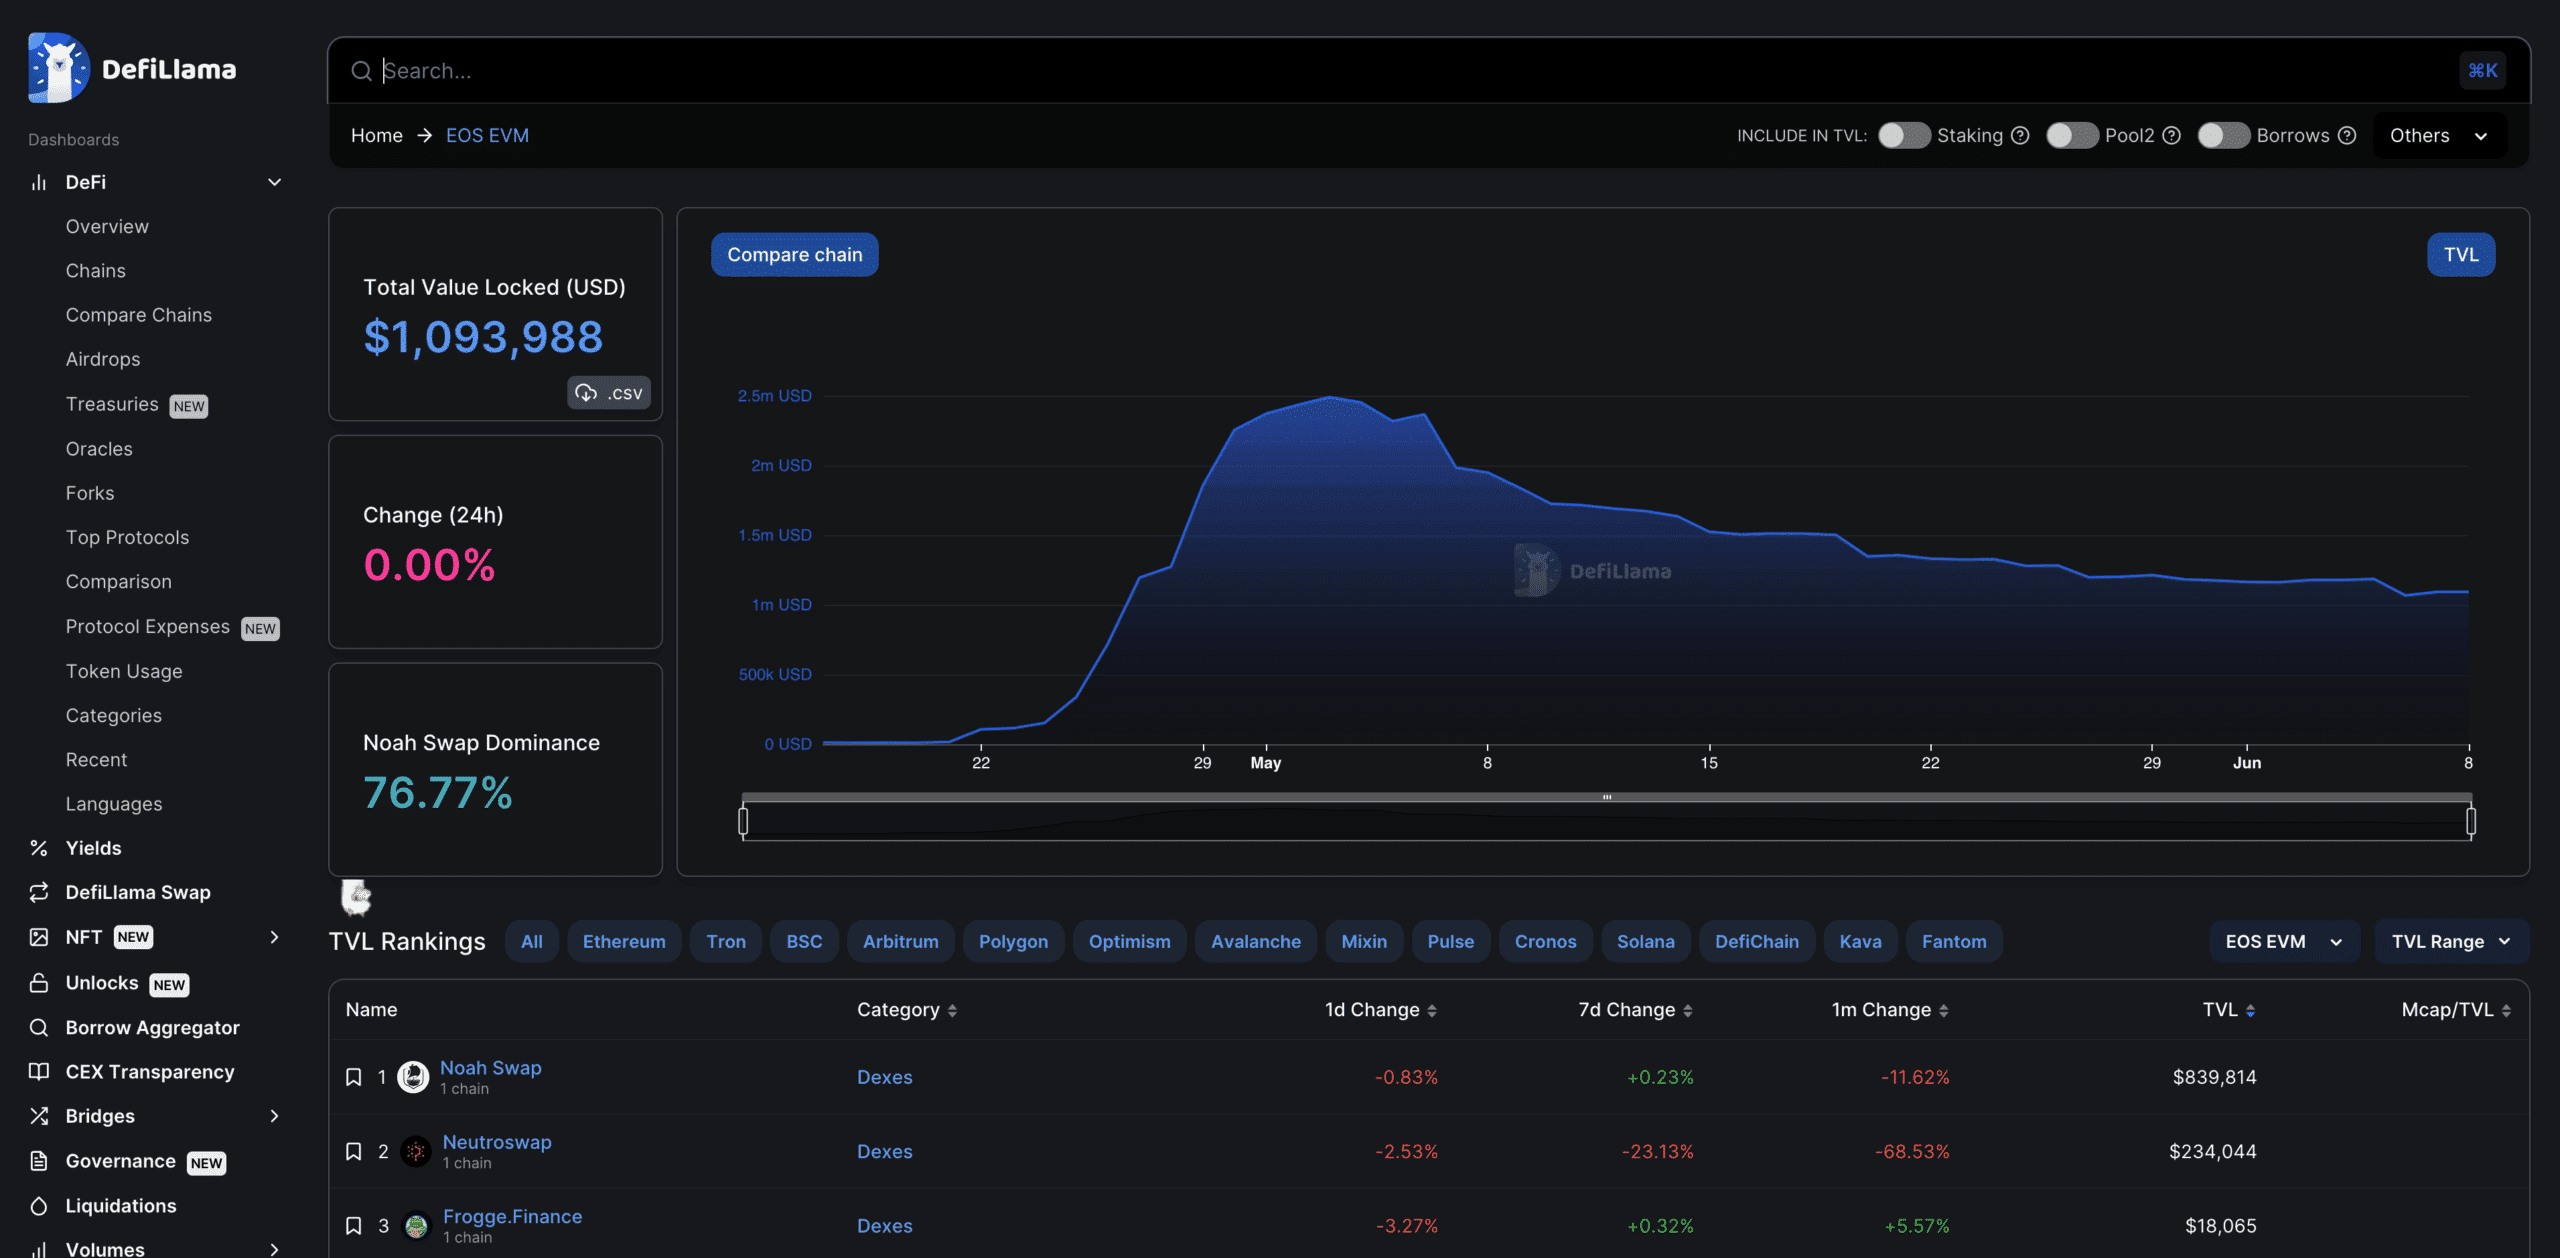Screen dimensions: 2560x1258
Task: Open Compare Chains in sidebar menu
Action: (x=139, y=315)
